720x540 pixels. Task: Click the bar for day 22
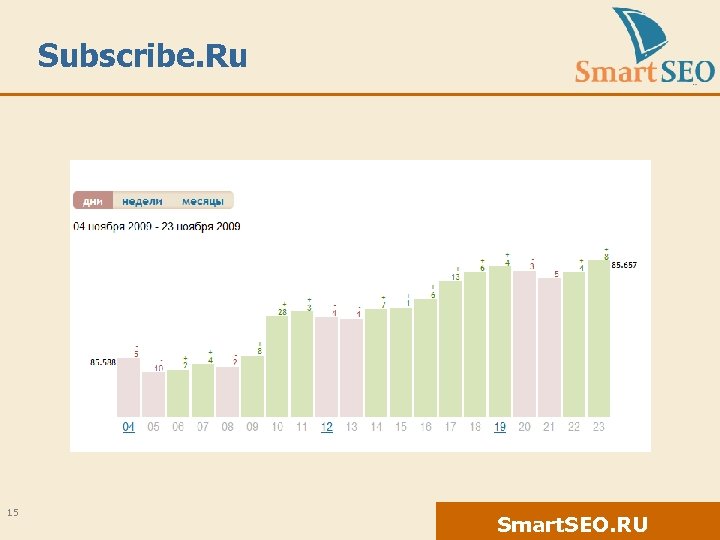(574, 344)
